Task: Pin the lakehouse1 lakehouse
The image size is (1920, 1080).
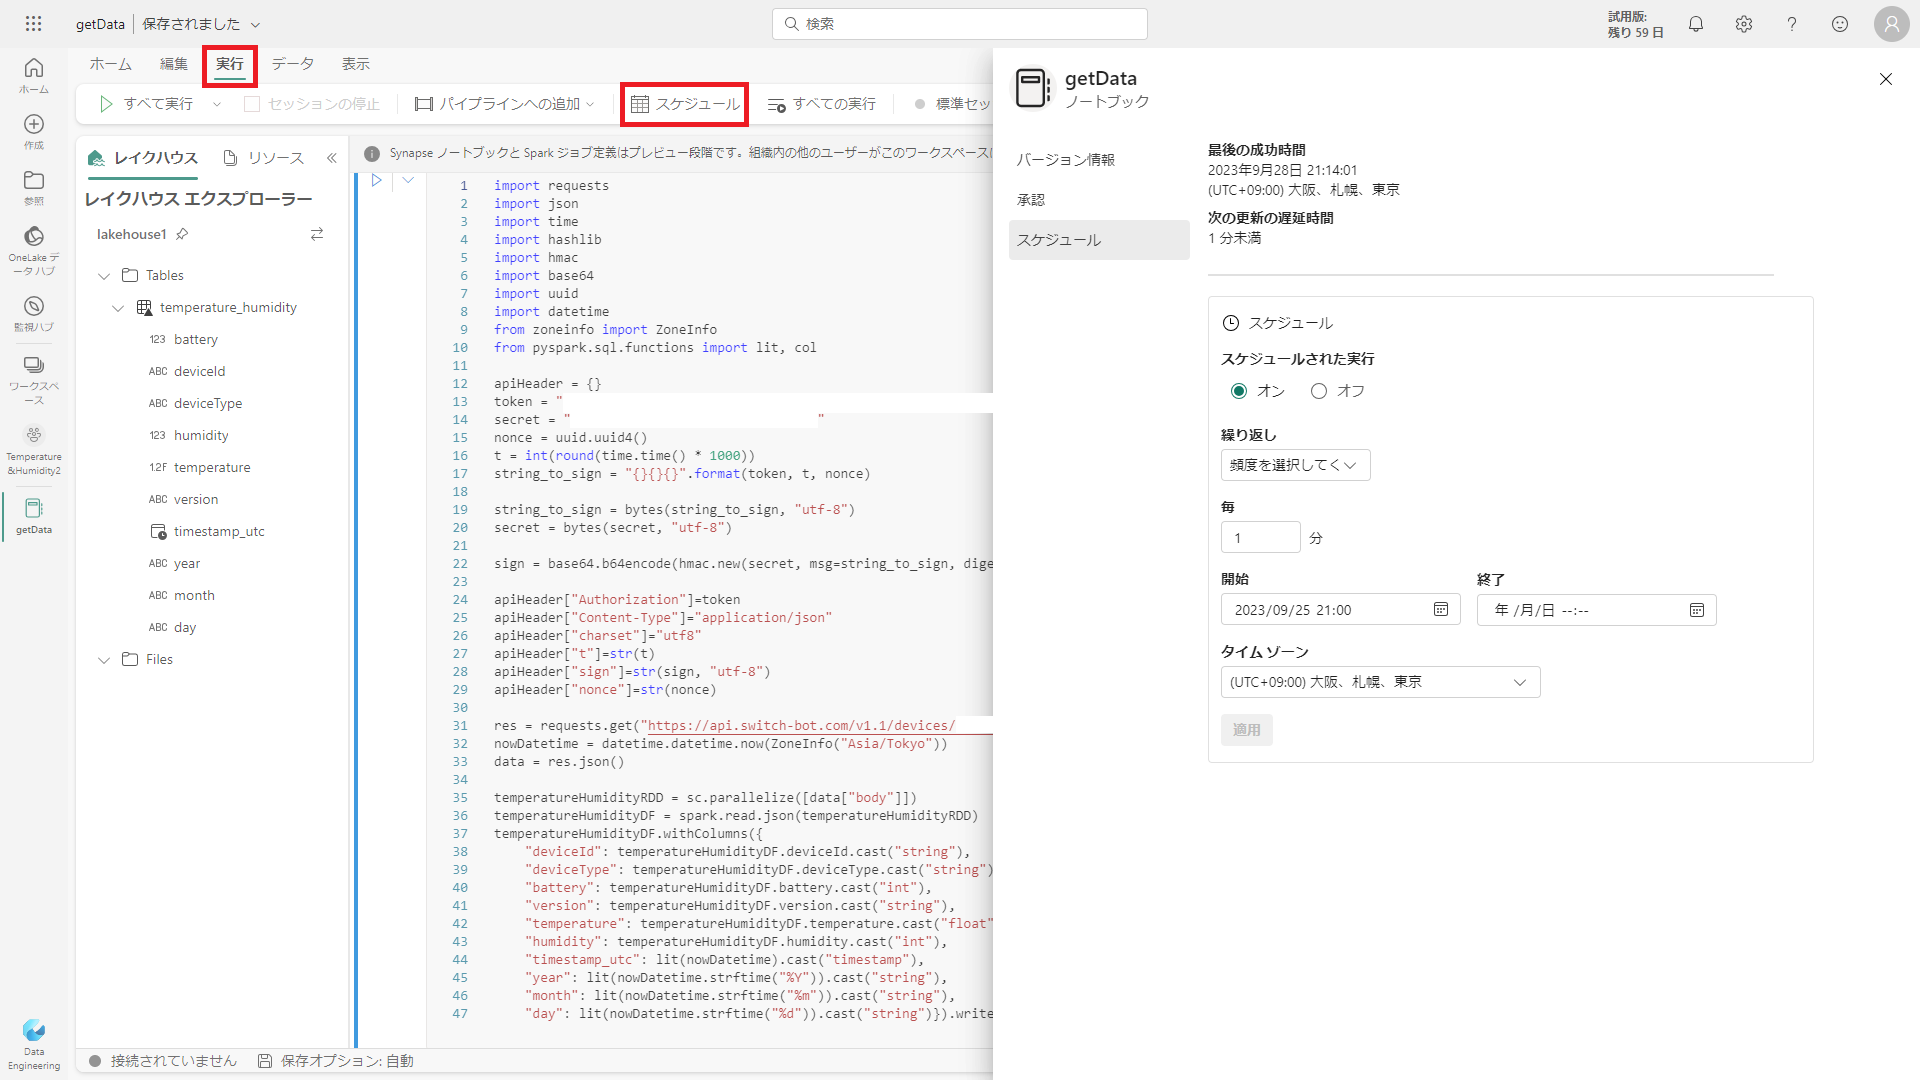Action: [x=182, y=234]
